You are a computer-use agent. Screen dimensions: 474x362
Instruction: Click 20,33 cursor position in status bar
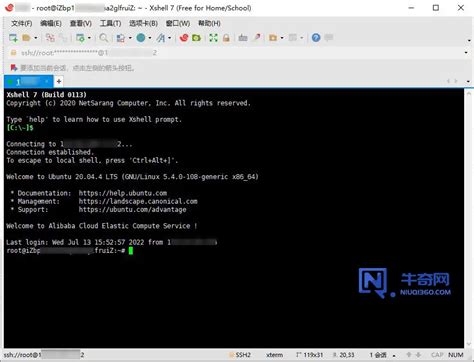click(x=344, y=355)
